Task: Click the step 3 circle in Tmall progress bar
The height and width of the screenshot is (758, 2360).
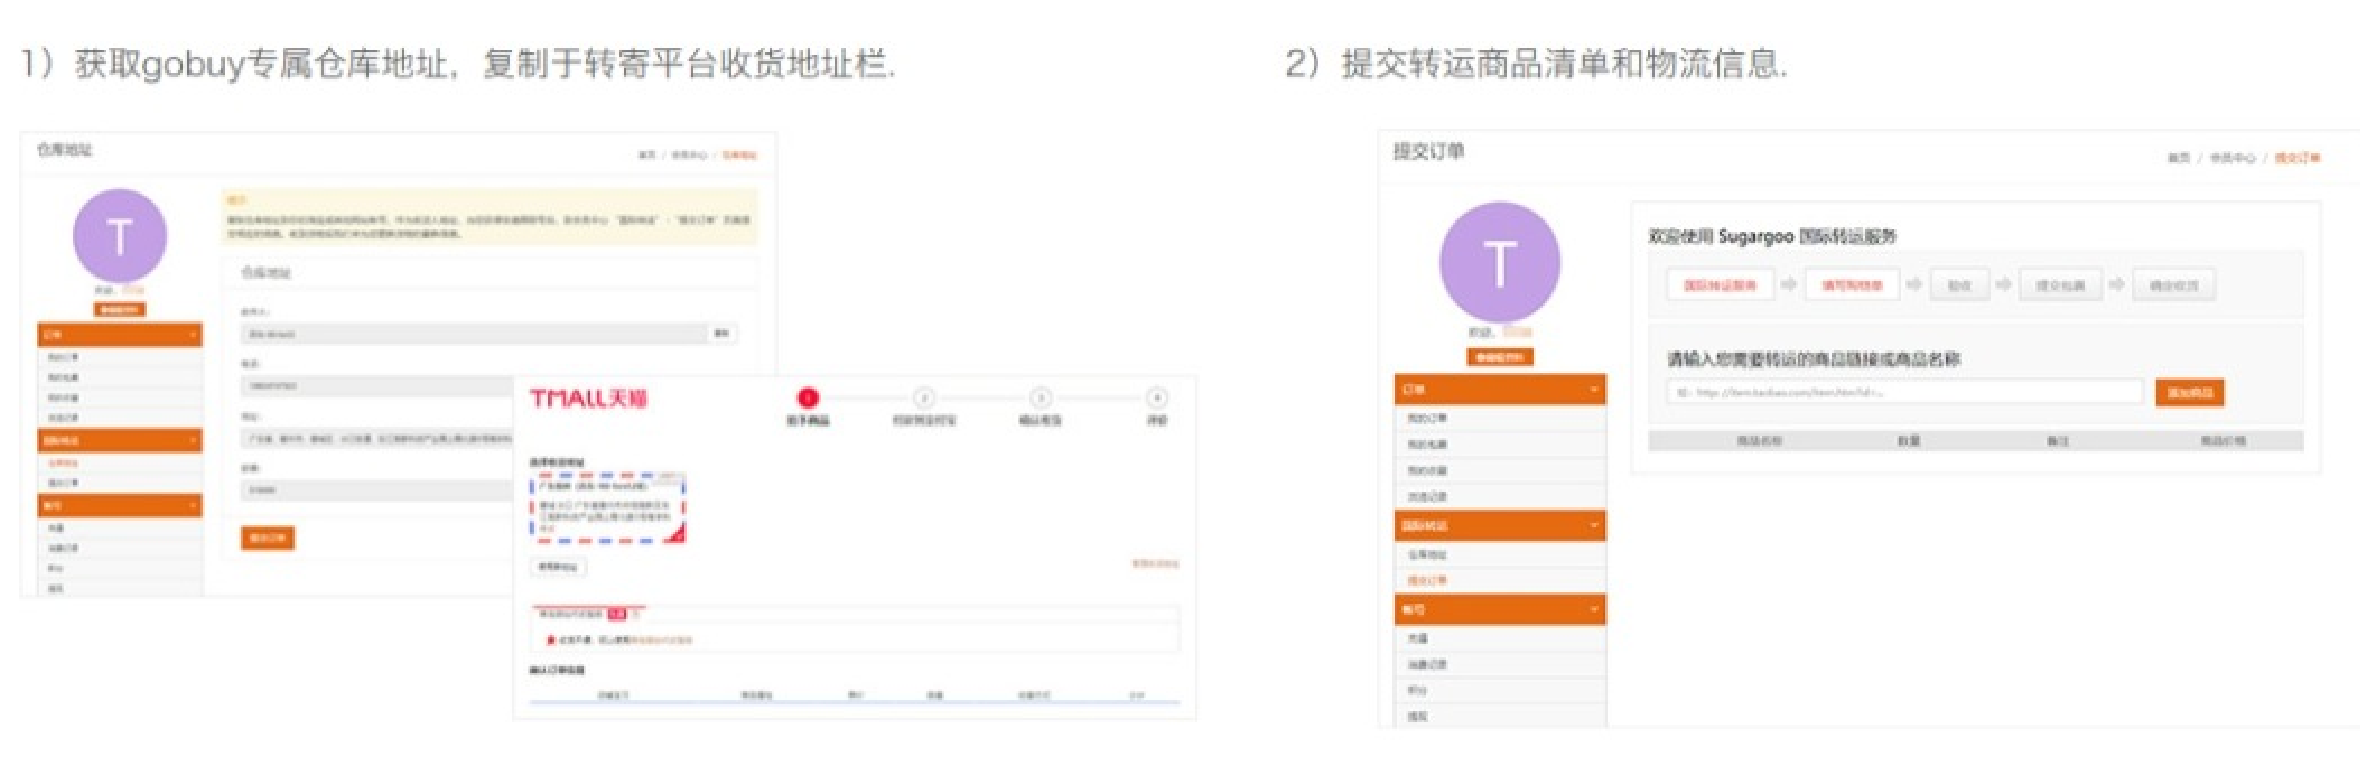Action: click(1040, 398)
